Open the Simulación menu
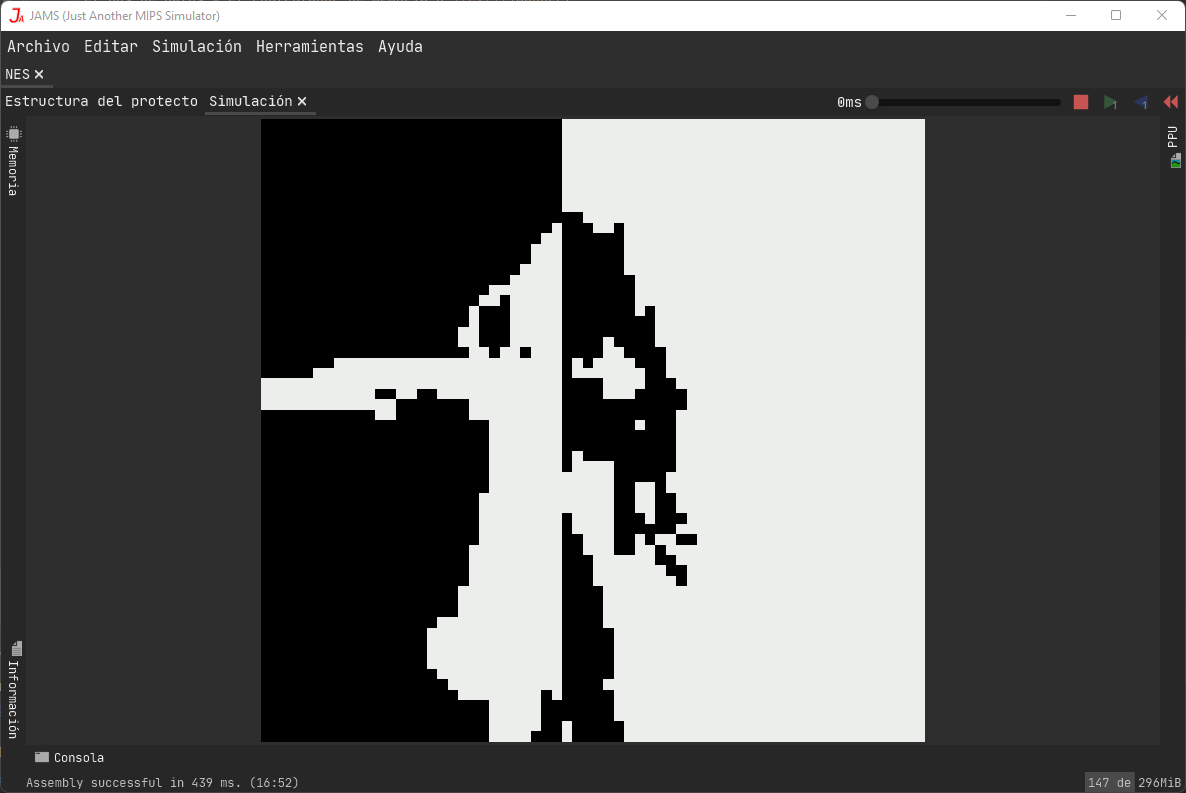Viewport: 1186px width, 793px height. pyautogui.click(x=196, y=46)
